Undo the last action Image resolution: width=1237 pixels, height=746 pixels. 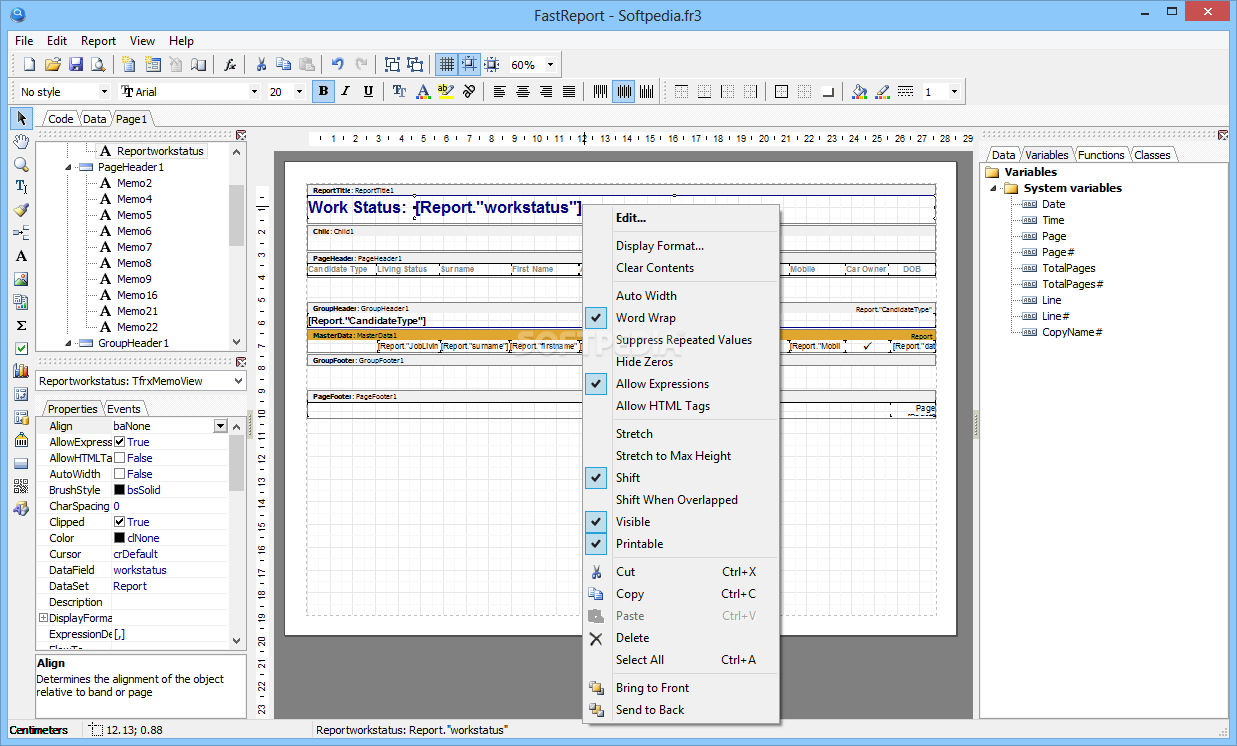pyautogui.click(x=338, y=65)
